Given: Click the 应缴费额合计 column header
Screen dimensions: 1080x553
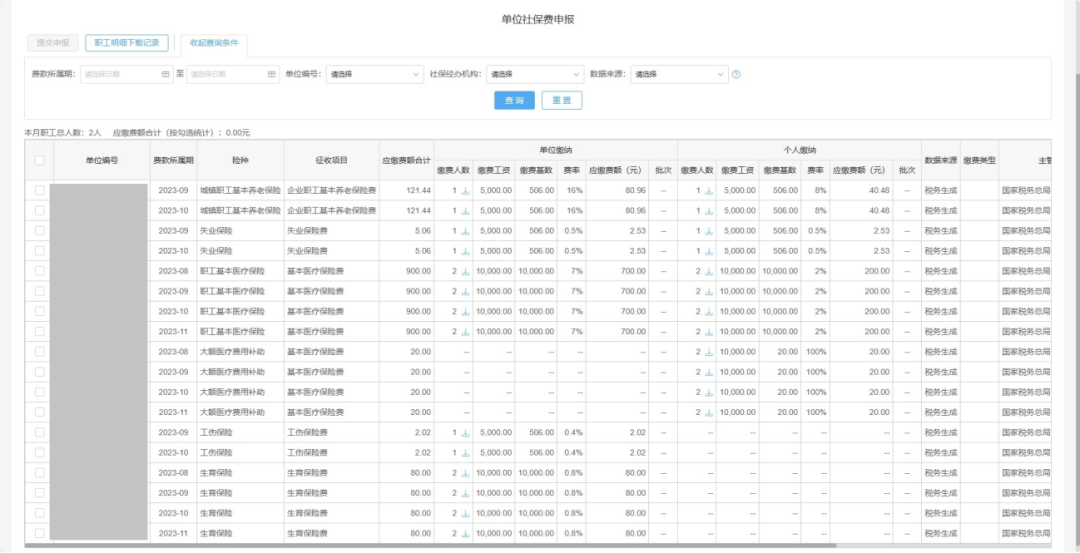Looking at the screenshot, I should coord(406,160).
